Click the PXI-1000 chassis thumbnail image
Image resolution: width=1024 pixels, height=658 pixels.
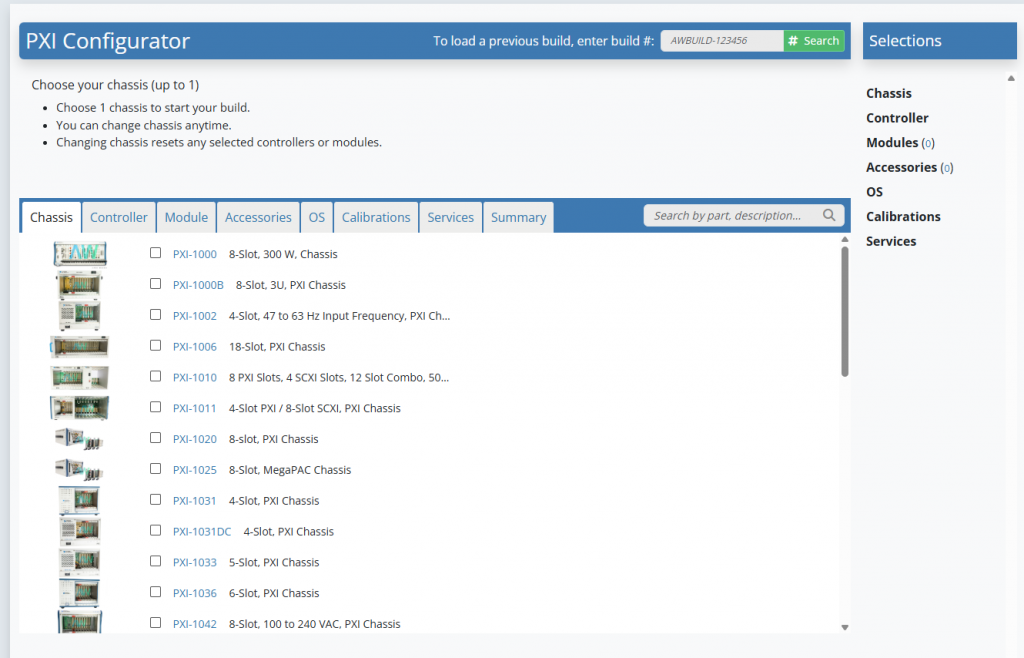coord(80,253)
